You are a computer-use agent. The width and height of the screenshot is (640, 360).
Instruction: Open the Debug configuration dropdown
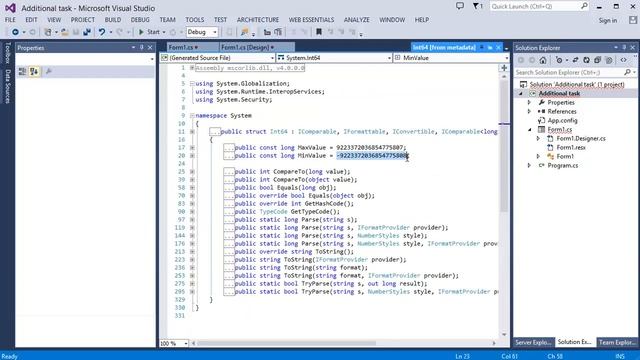pos(202,32)
